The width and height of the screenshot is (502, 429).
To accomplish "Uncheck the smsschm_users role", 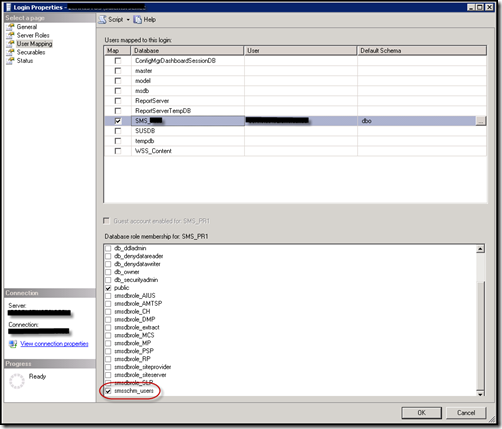I will [108, 391].
